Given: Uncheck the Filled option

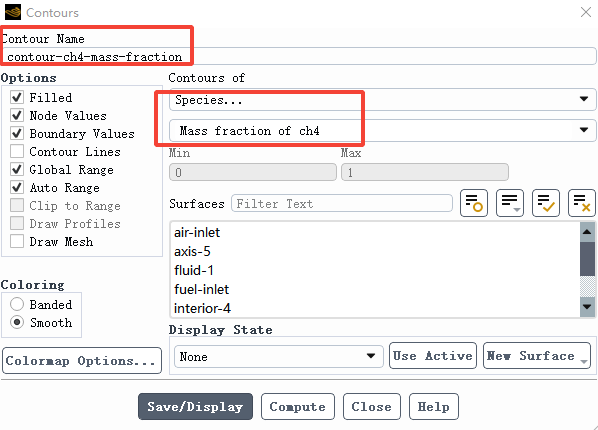Looking at the screenshot, I should 17,97.
